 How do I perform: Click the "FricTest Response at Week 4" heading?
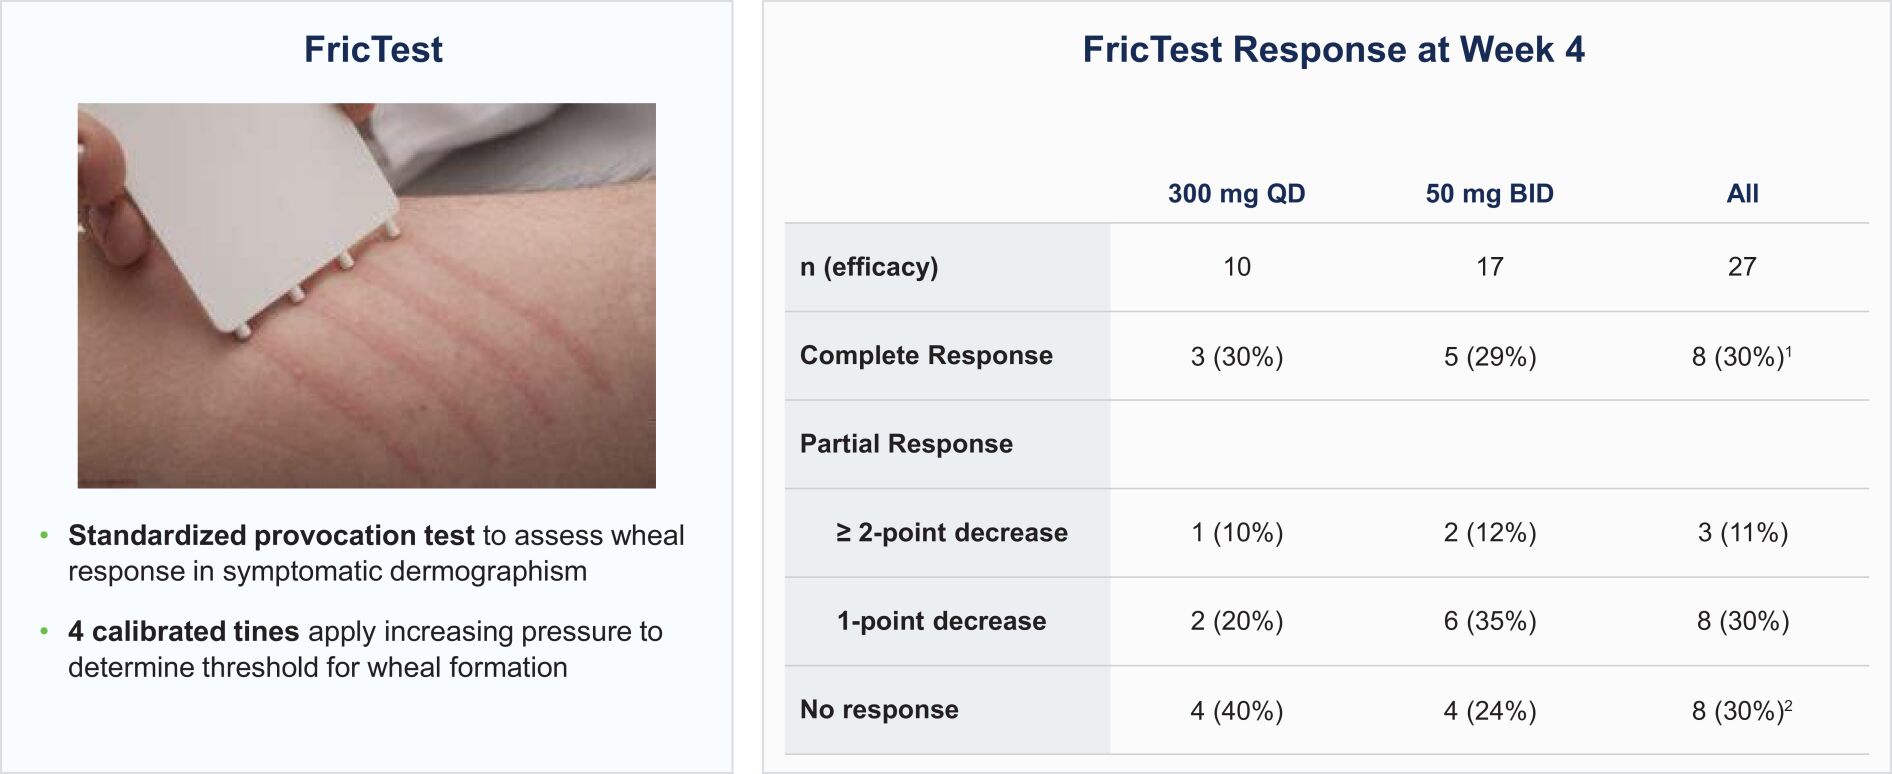tap(1333, 50)
